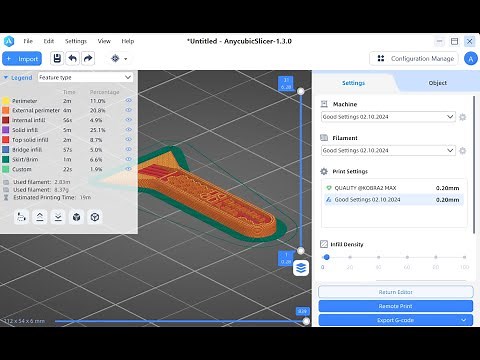Open the Edit menu

[x=49, y=41]
